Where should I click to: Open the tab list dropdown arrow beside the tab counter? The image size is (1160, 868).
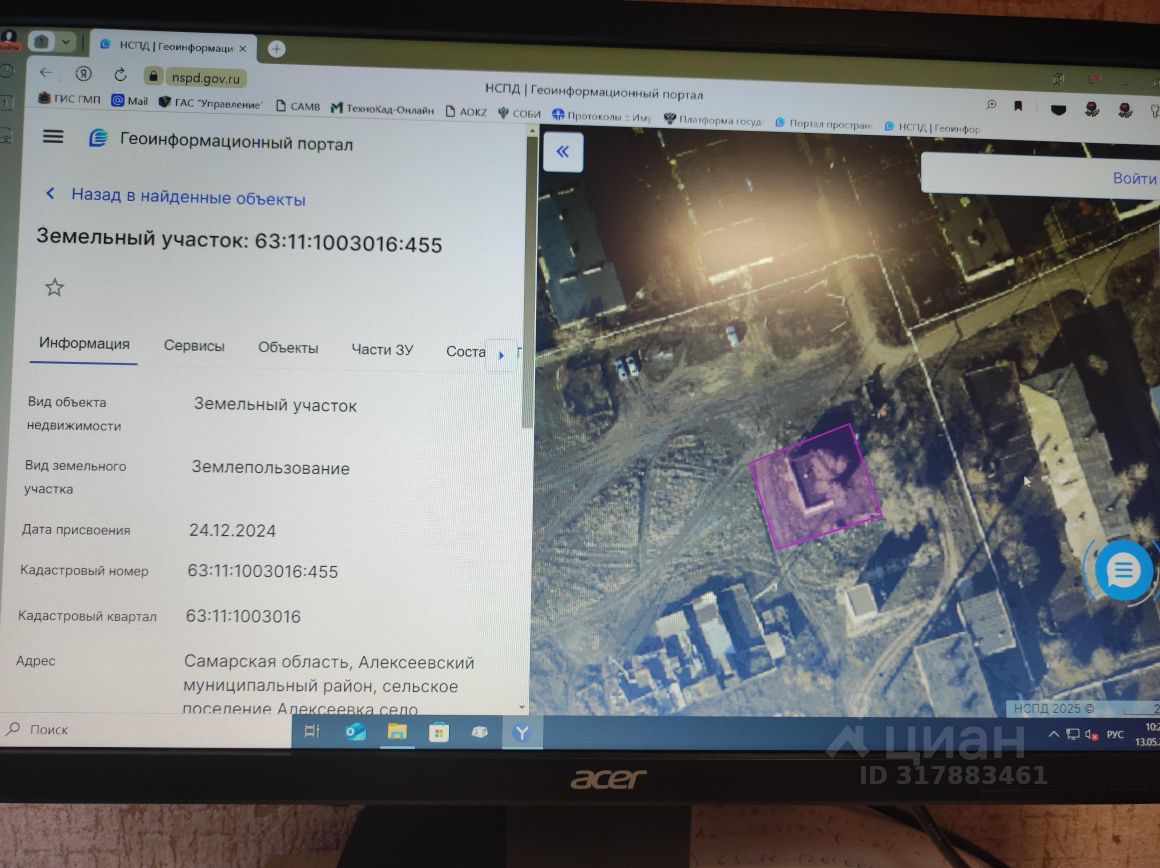(x=66, y=41)
